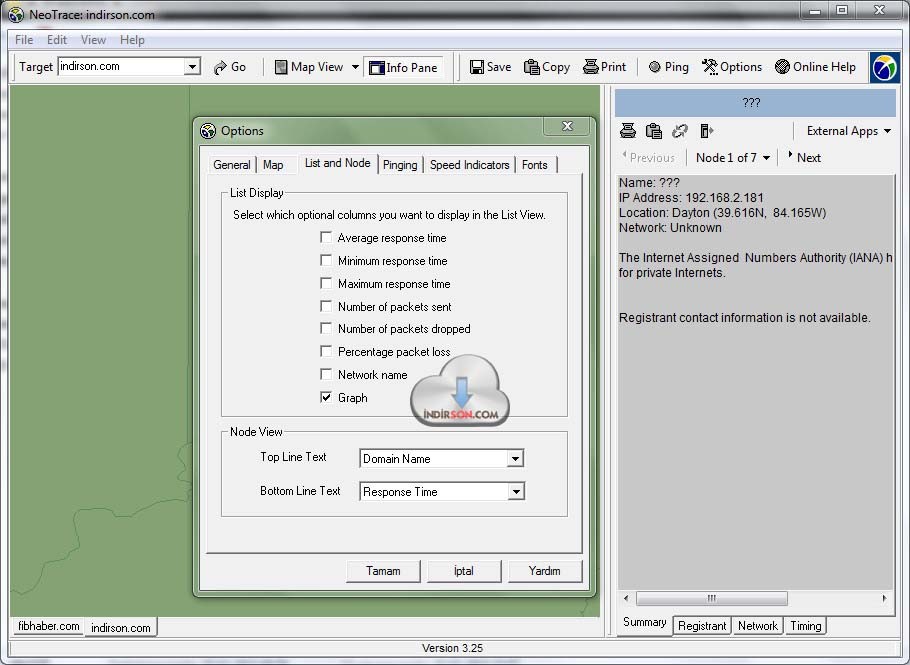This screenshot has height=665, width=910.
Task: Click the info pane scroll right arrow
Action: pos(884,598)
